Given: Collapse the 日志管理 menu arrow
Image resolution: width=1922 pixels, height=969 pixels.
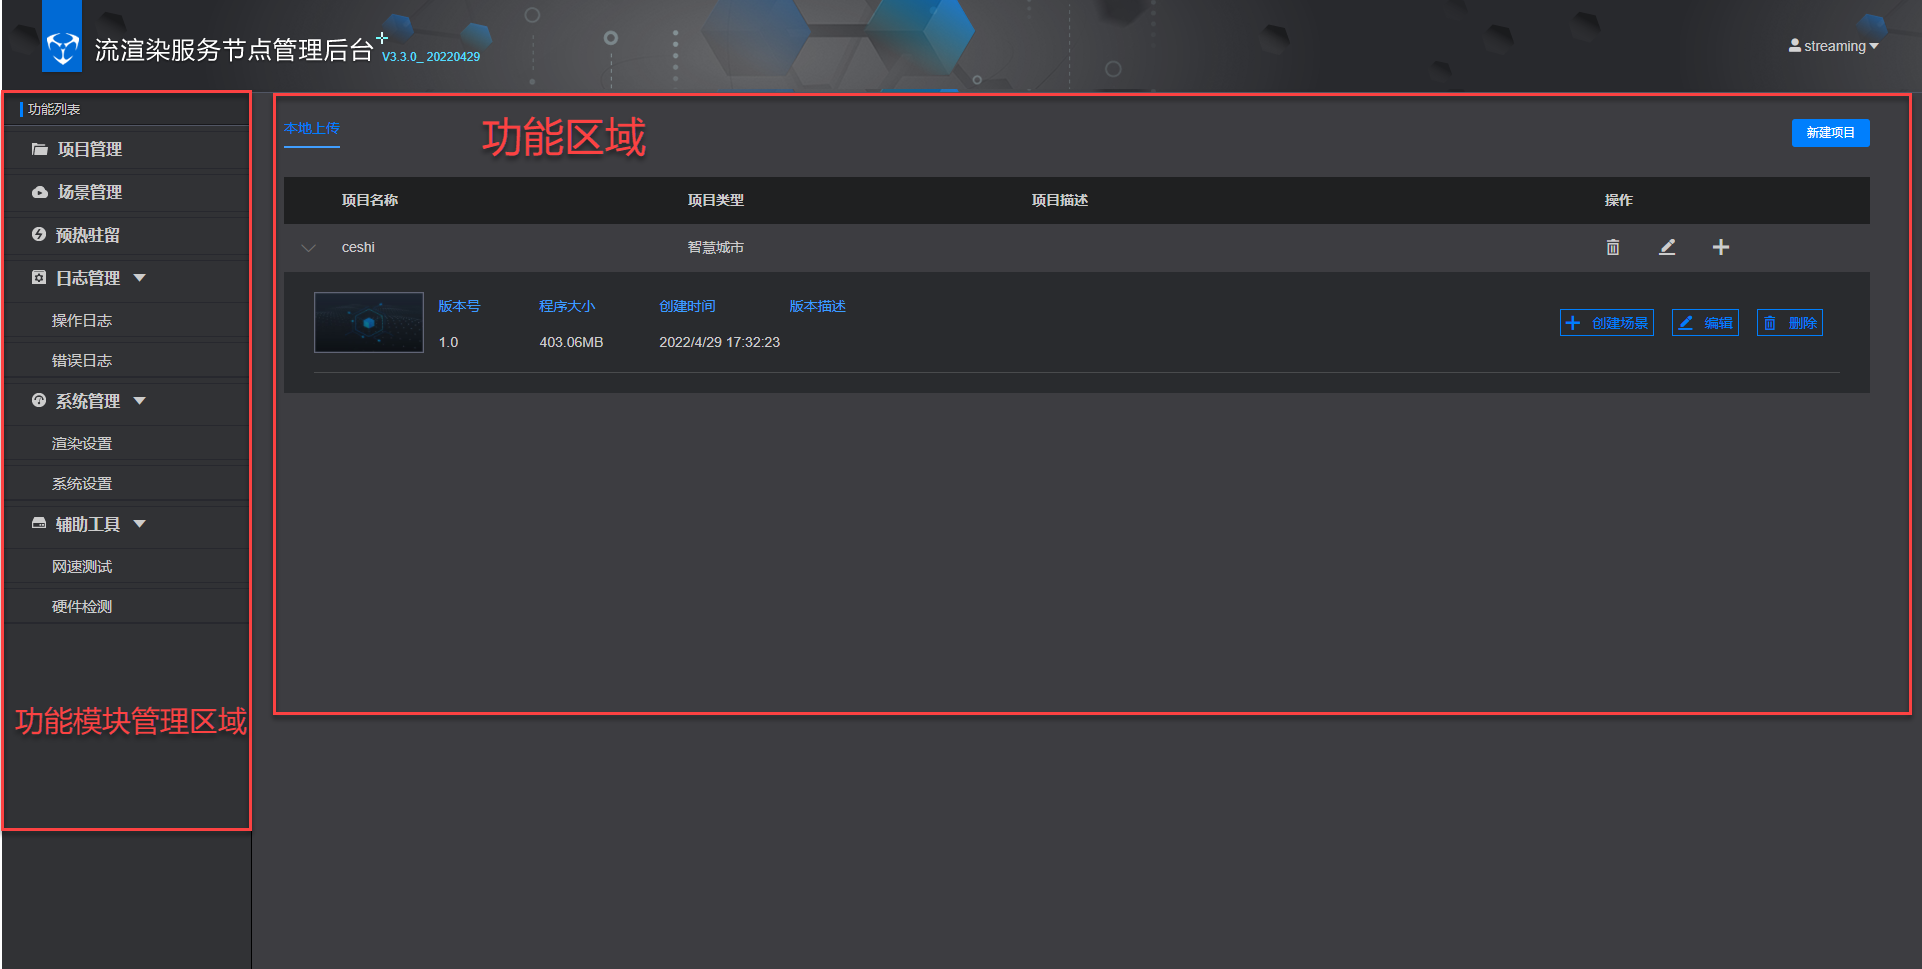Looking at the screenshot, I should click(140, 278).
